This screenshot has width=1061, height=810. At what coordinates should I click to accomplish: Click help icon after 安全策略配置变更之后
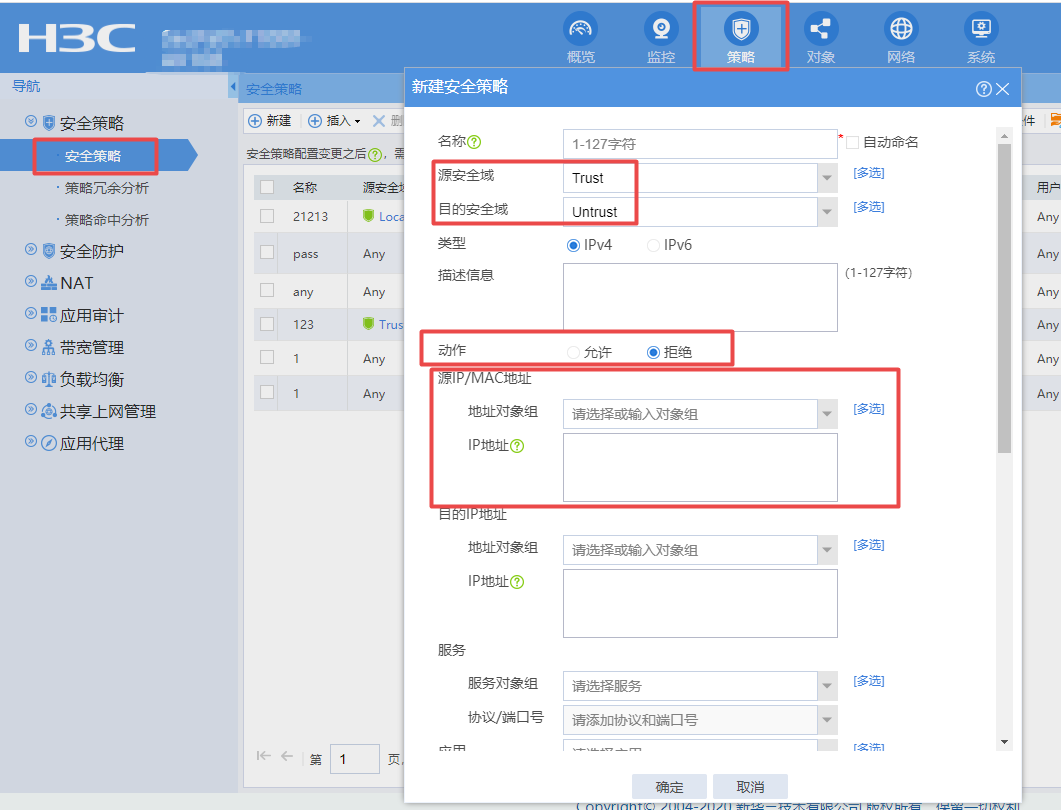pyautogui.click(x=374, y=155)
